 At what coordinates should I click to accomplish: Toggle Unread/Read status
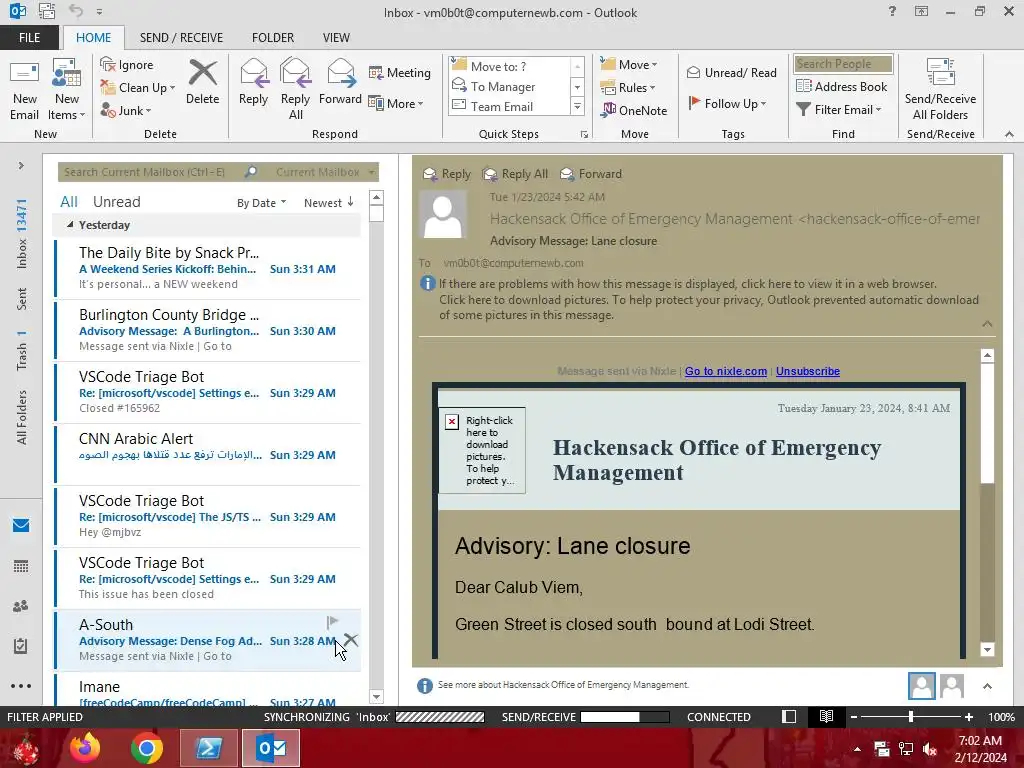[x=731, y=72]
